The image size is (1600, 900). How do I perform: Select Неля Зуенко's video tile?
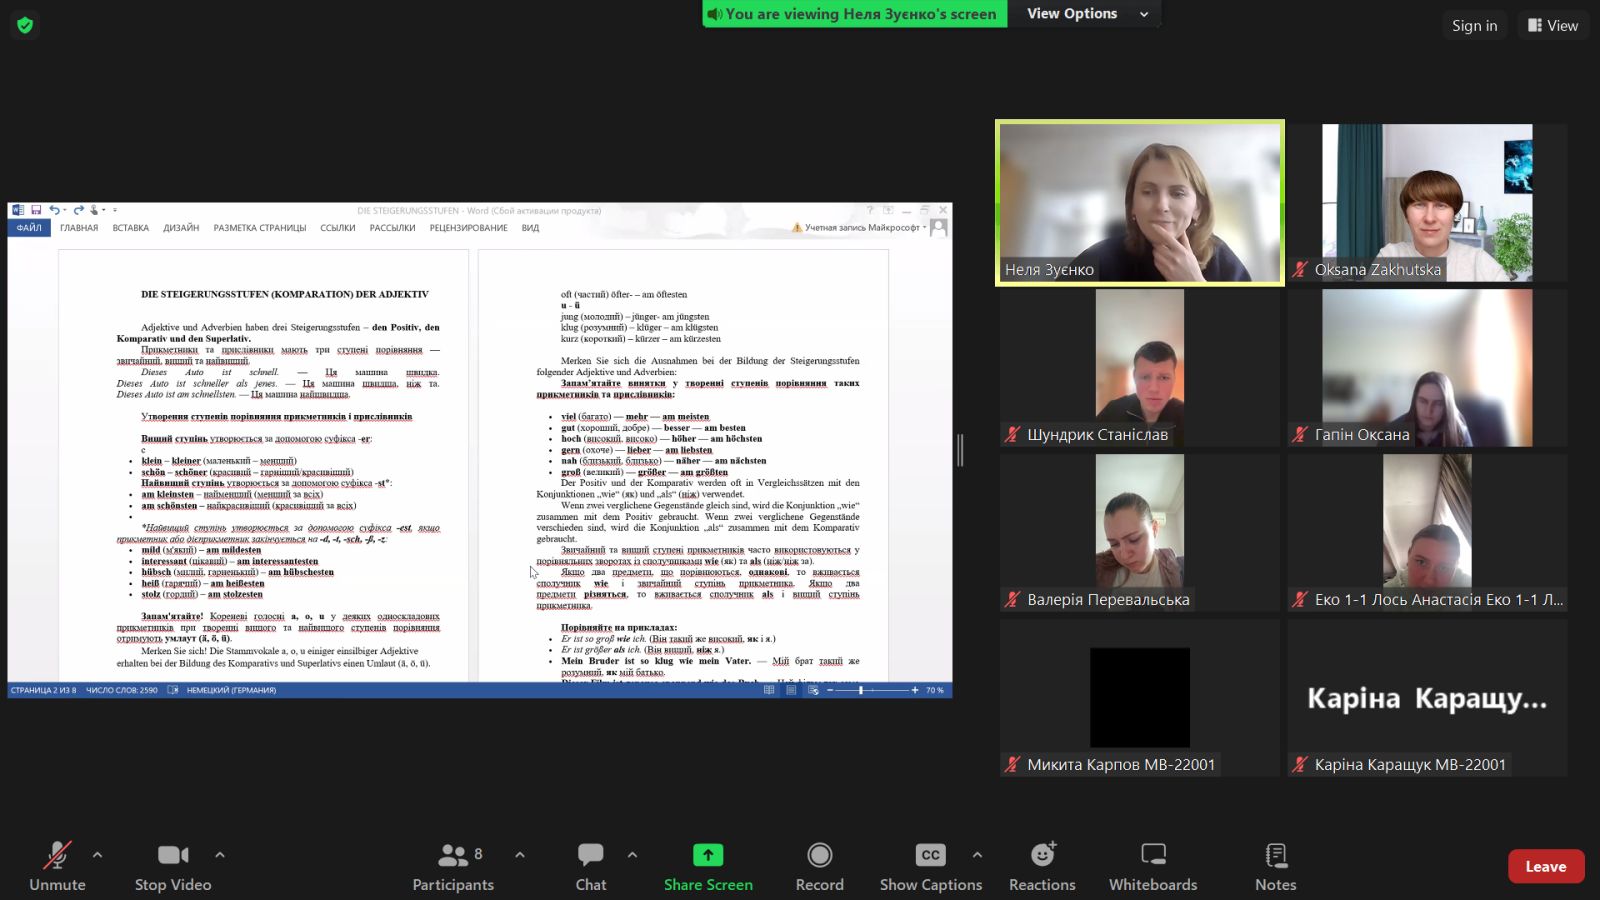[1140, 203]
